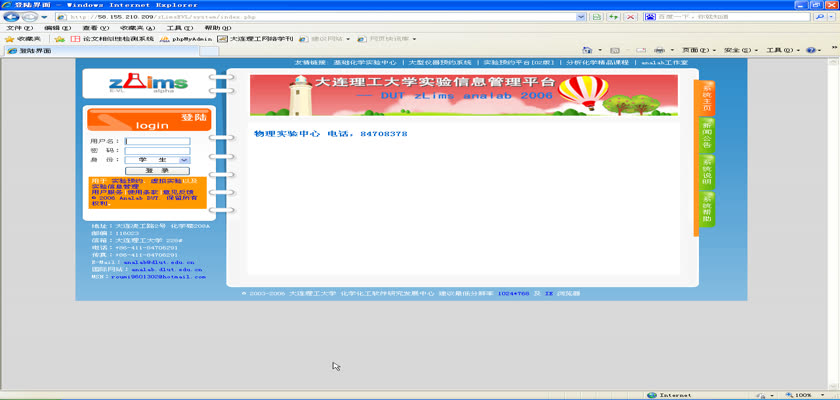Viewport: 840px width, 400px height.
Task: Open the 大连理工网络学刊 bookmark
Action: tap(256, 39)
